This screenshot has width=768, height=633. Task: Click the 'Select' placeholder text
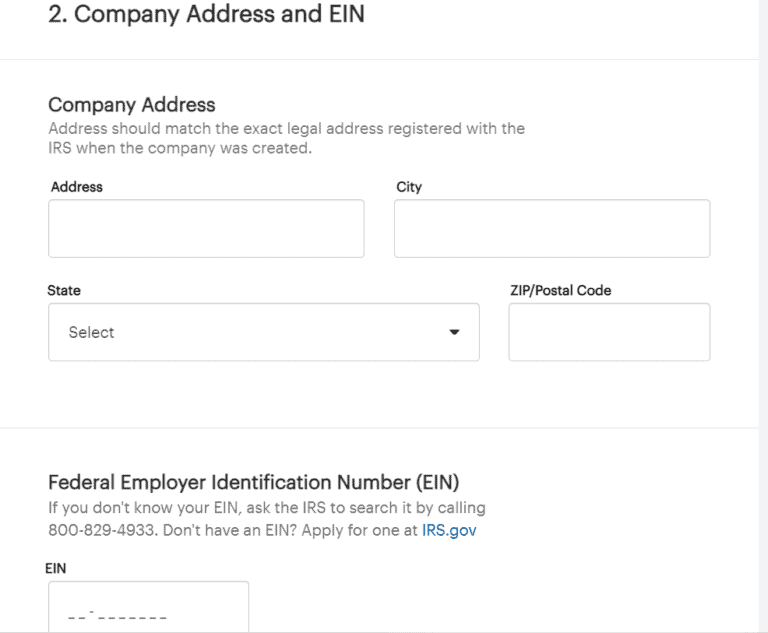[91, 332]
